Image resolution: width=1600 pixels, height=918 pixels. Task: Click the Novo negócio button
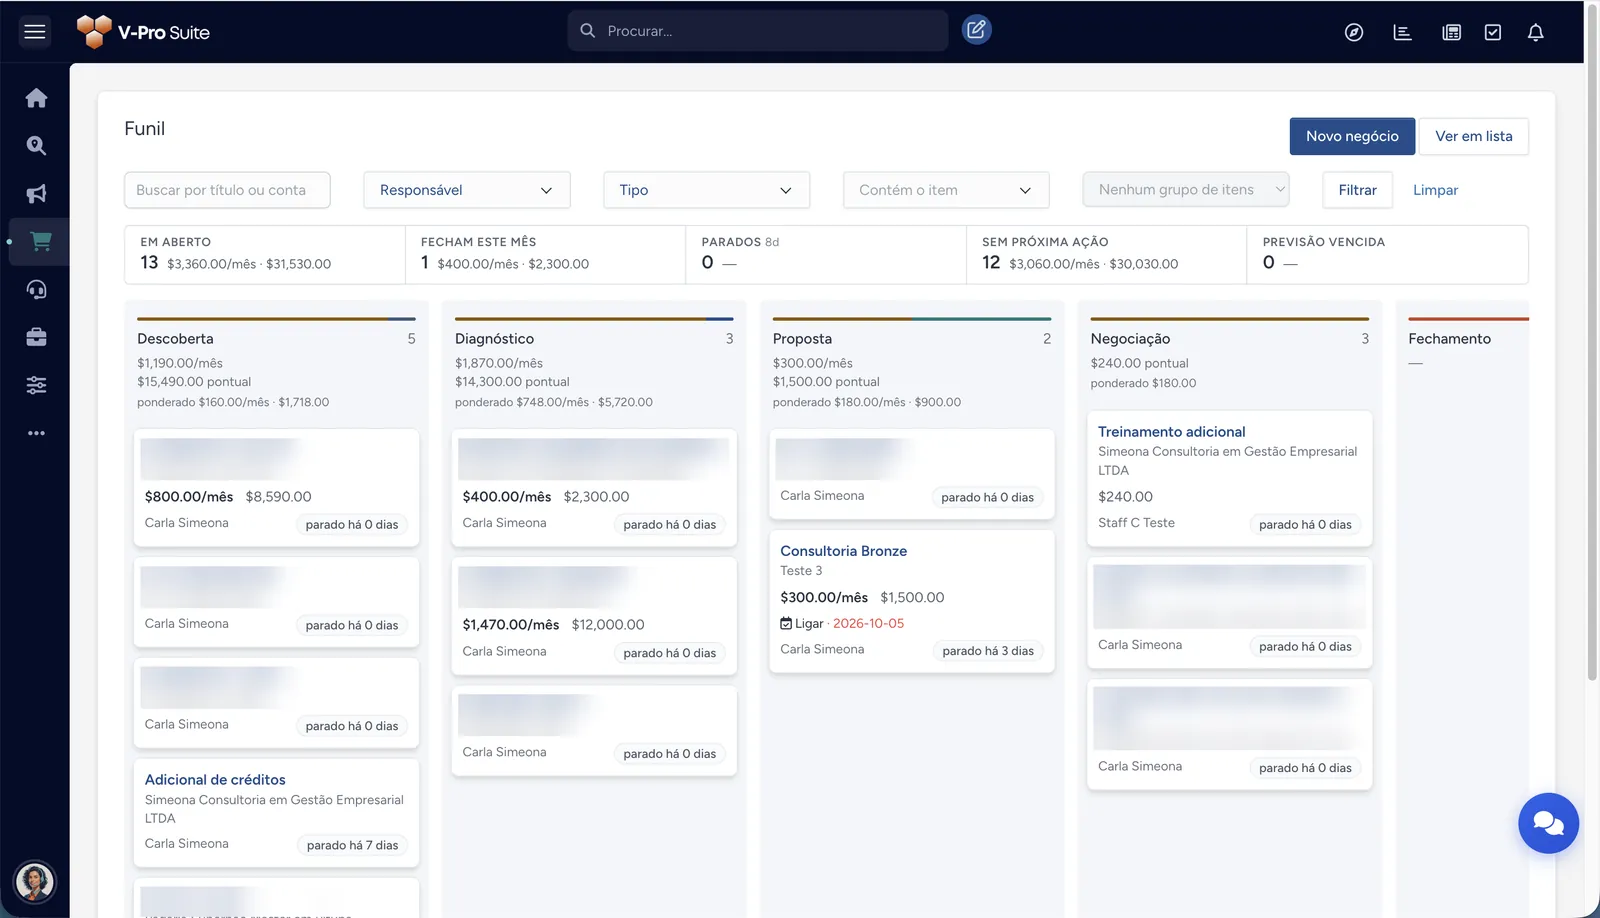1352,136
